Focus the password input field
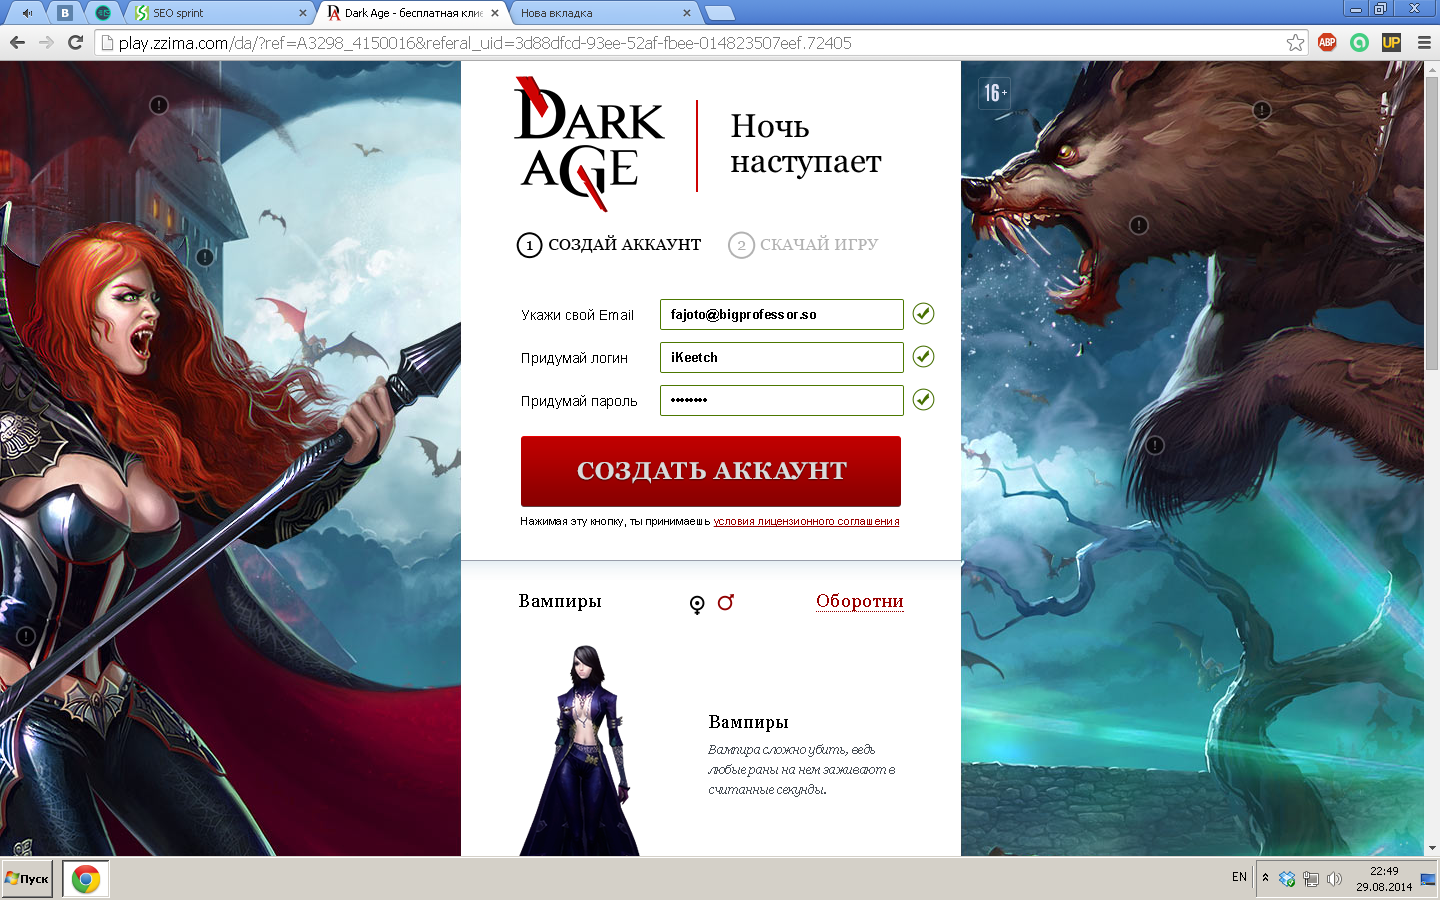 point(782,400)
